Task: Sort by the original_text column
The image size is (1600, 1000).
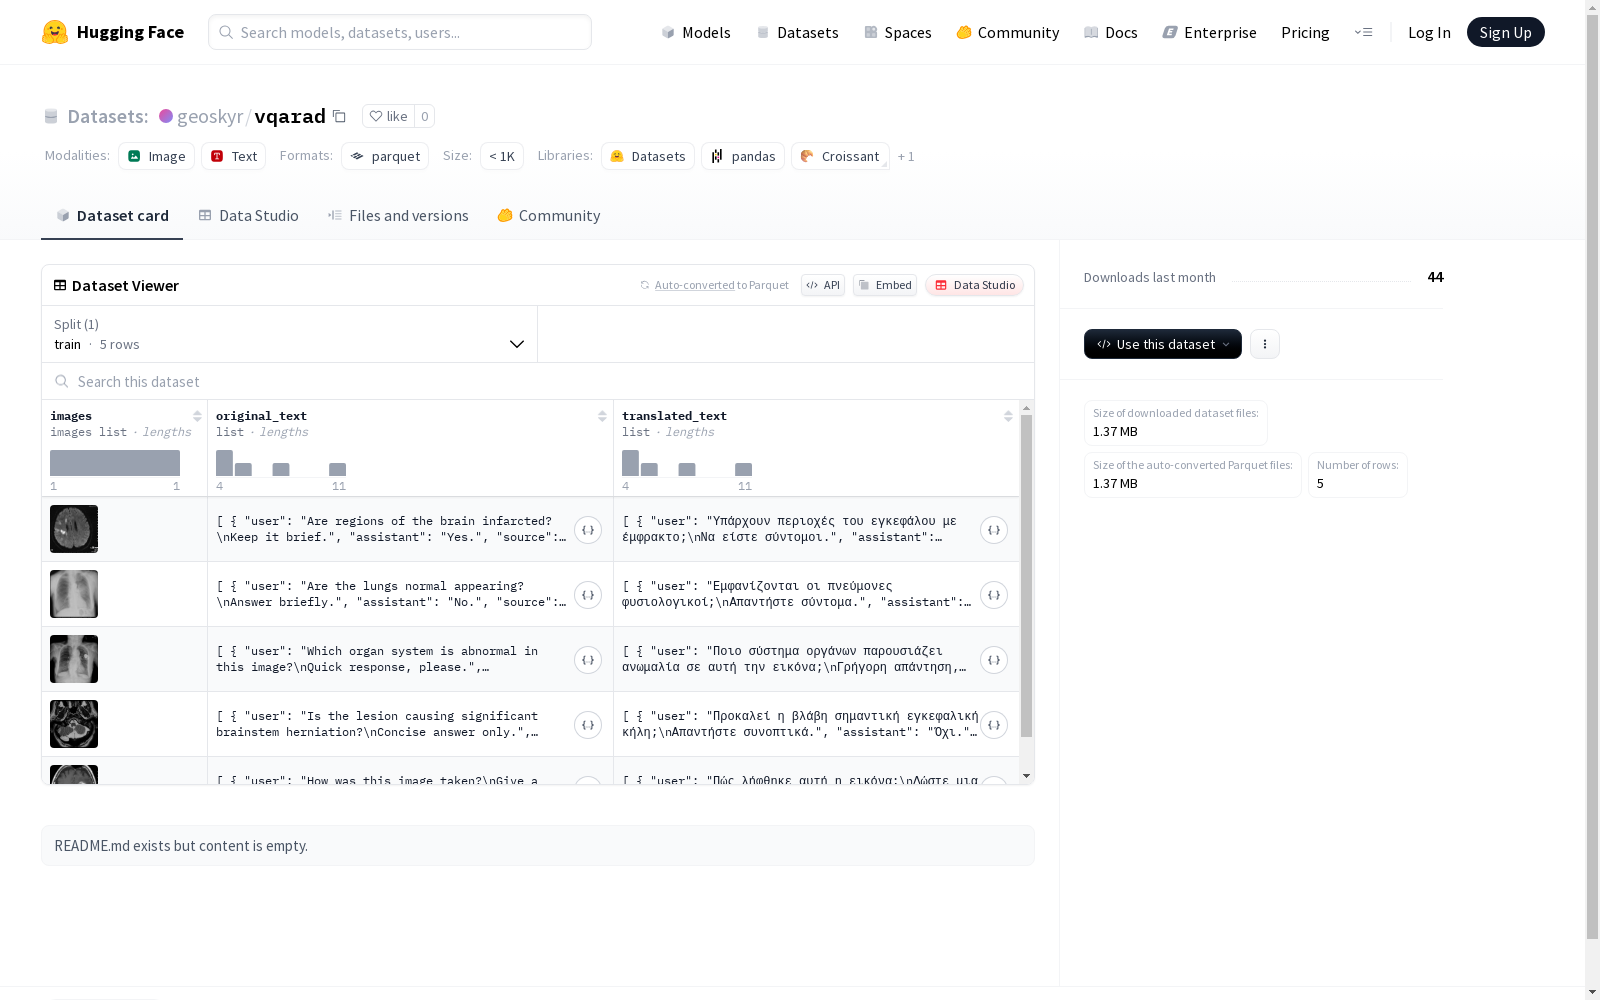Action: [x=602, y=416]
